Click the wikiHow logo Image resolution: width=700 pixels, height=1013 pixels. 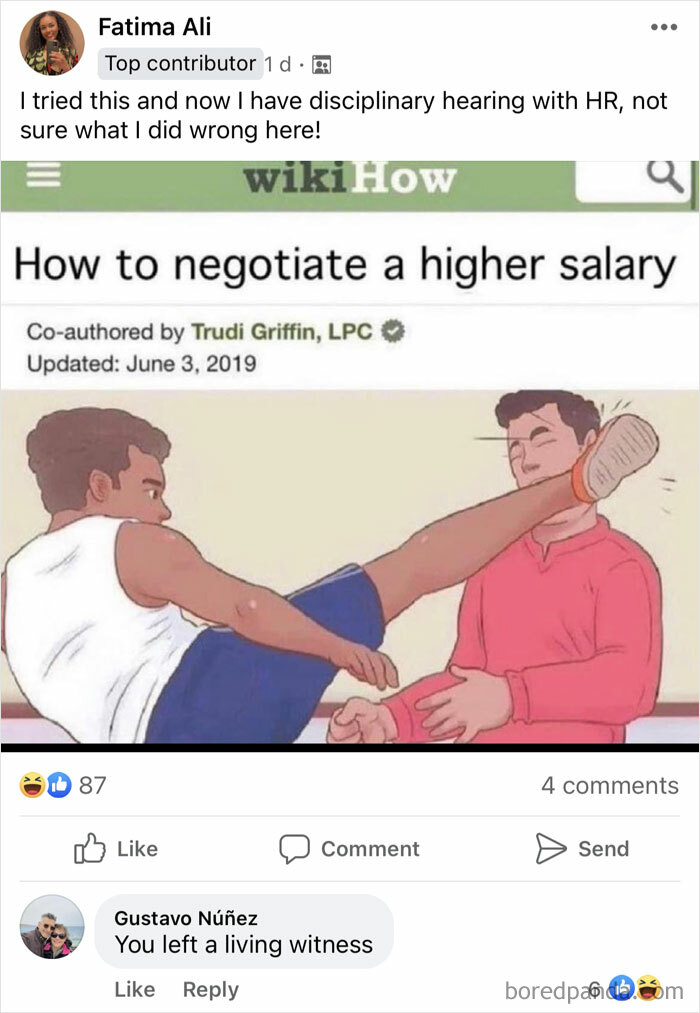(349, 179)
